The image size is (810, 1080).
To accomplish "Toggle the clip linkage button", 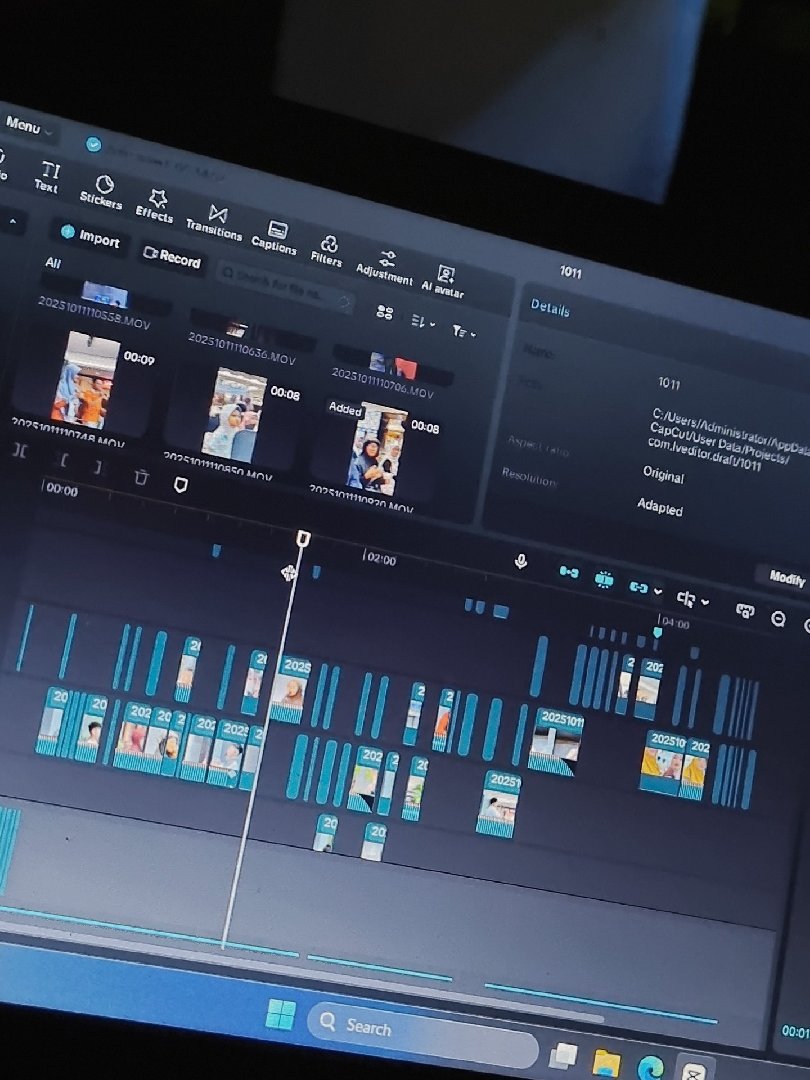I will [x=638, y=587].
